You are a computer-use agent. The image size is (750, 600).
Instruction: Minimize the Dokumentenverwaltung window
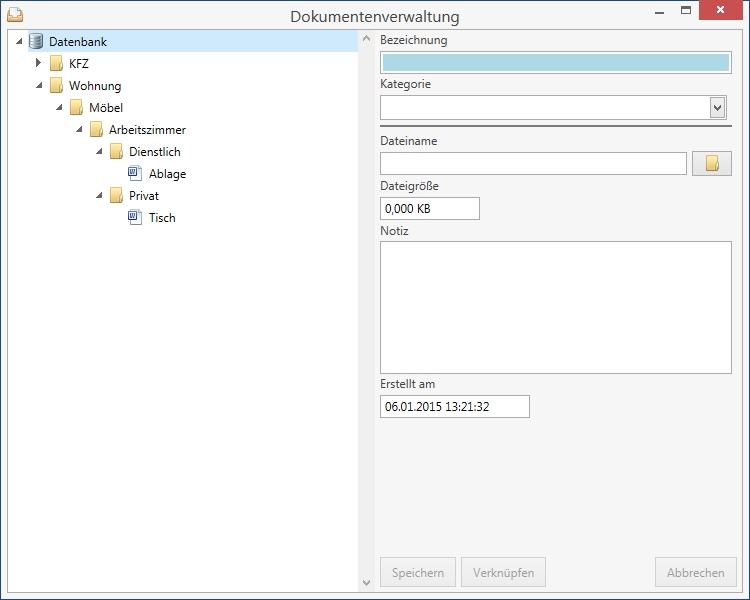click(660, 11)
